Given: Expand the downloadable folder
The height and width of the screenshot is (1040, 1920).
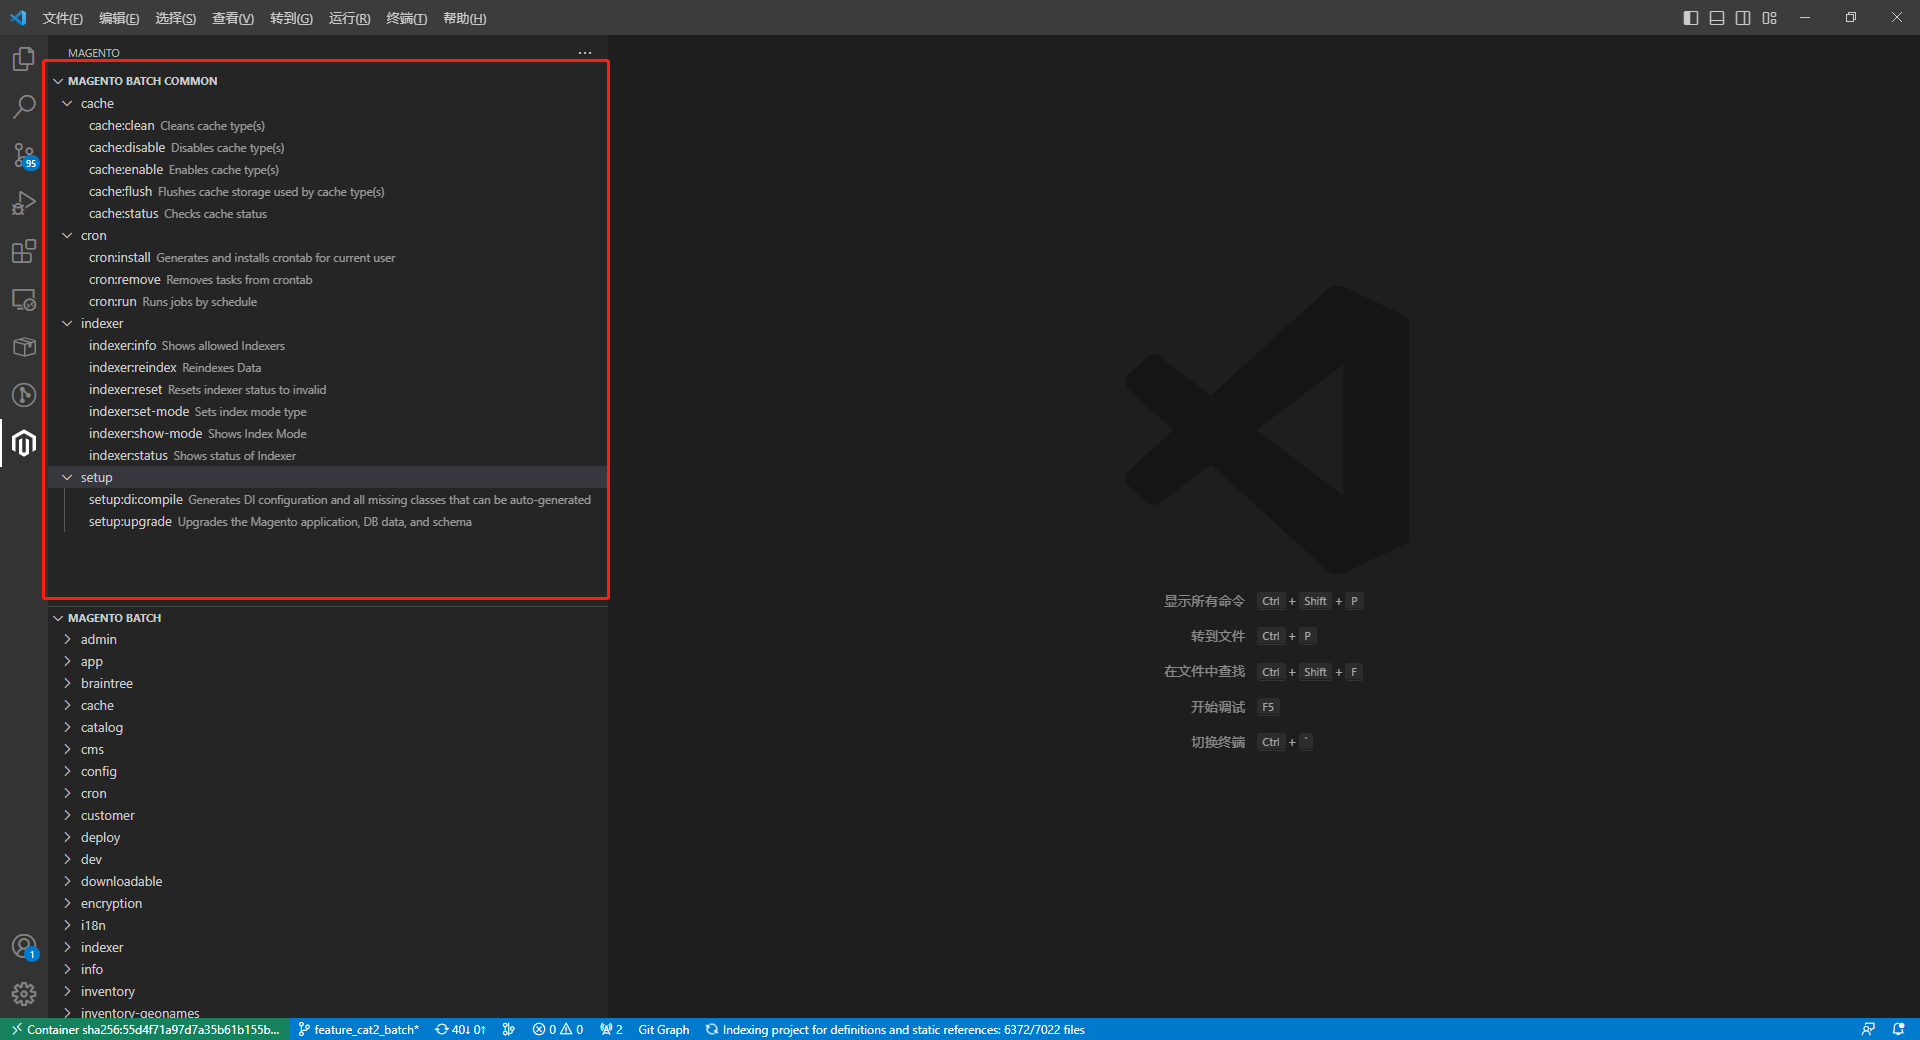Looking at the screenshot, I should [327, 881].
